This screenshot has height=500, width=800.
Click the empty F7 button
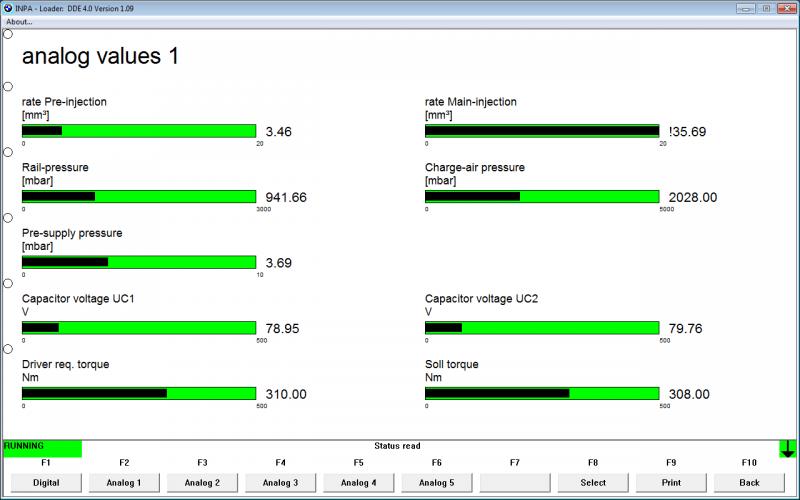click(515, 482)
